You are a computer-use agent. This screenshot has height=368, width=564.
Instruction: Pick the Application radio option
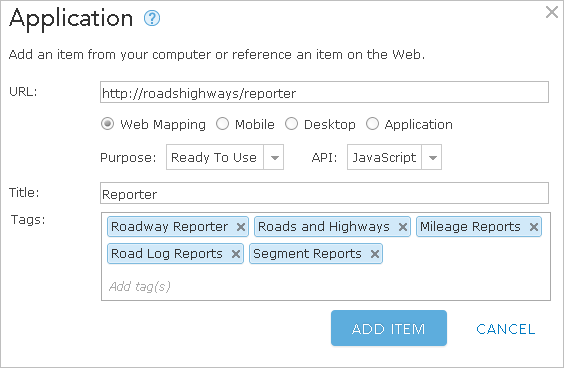point(372,124)
